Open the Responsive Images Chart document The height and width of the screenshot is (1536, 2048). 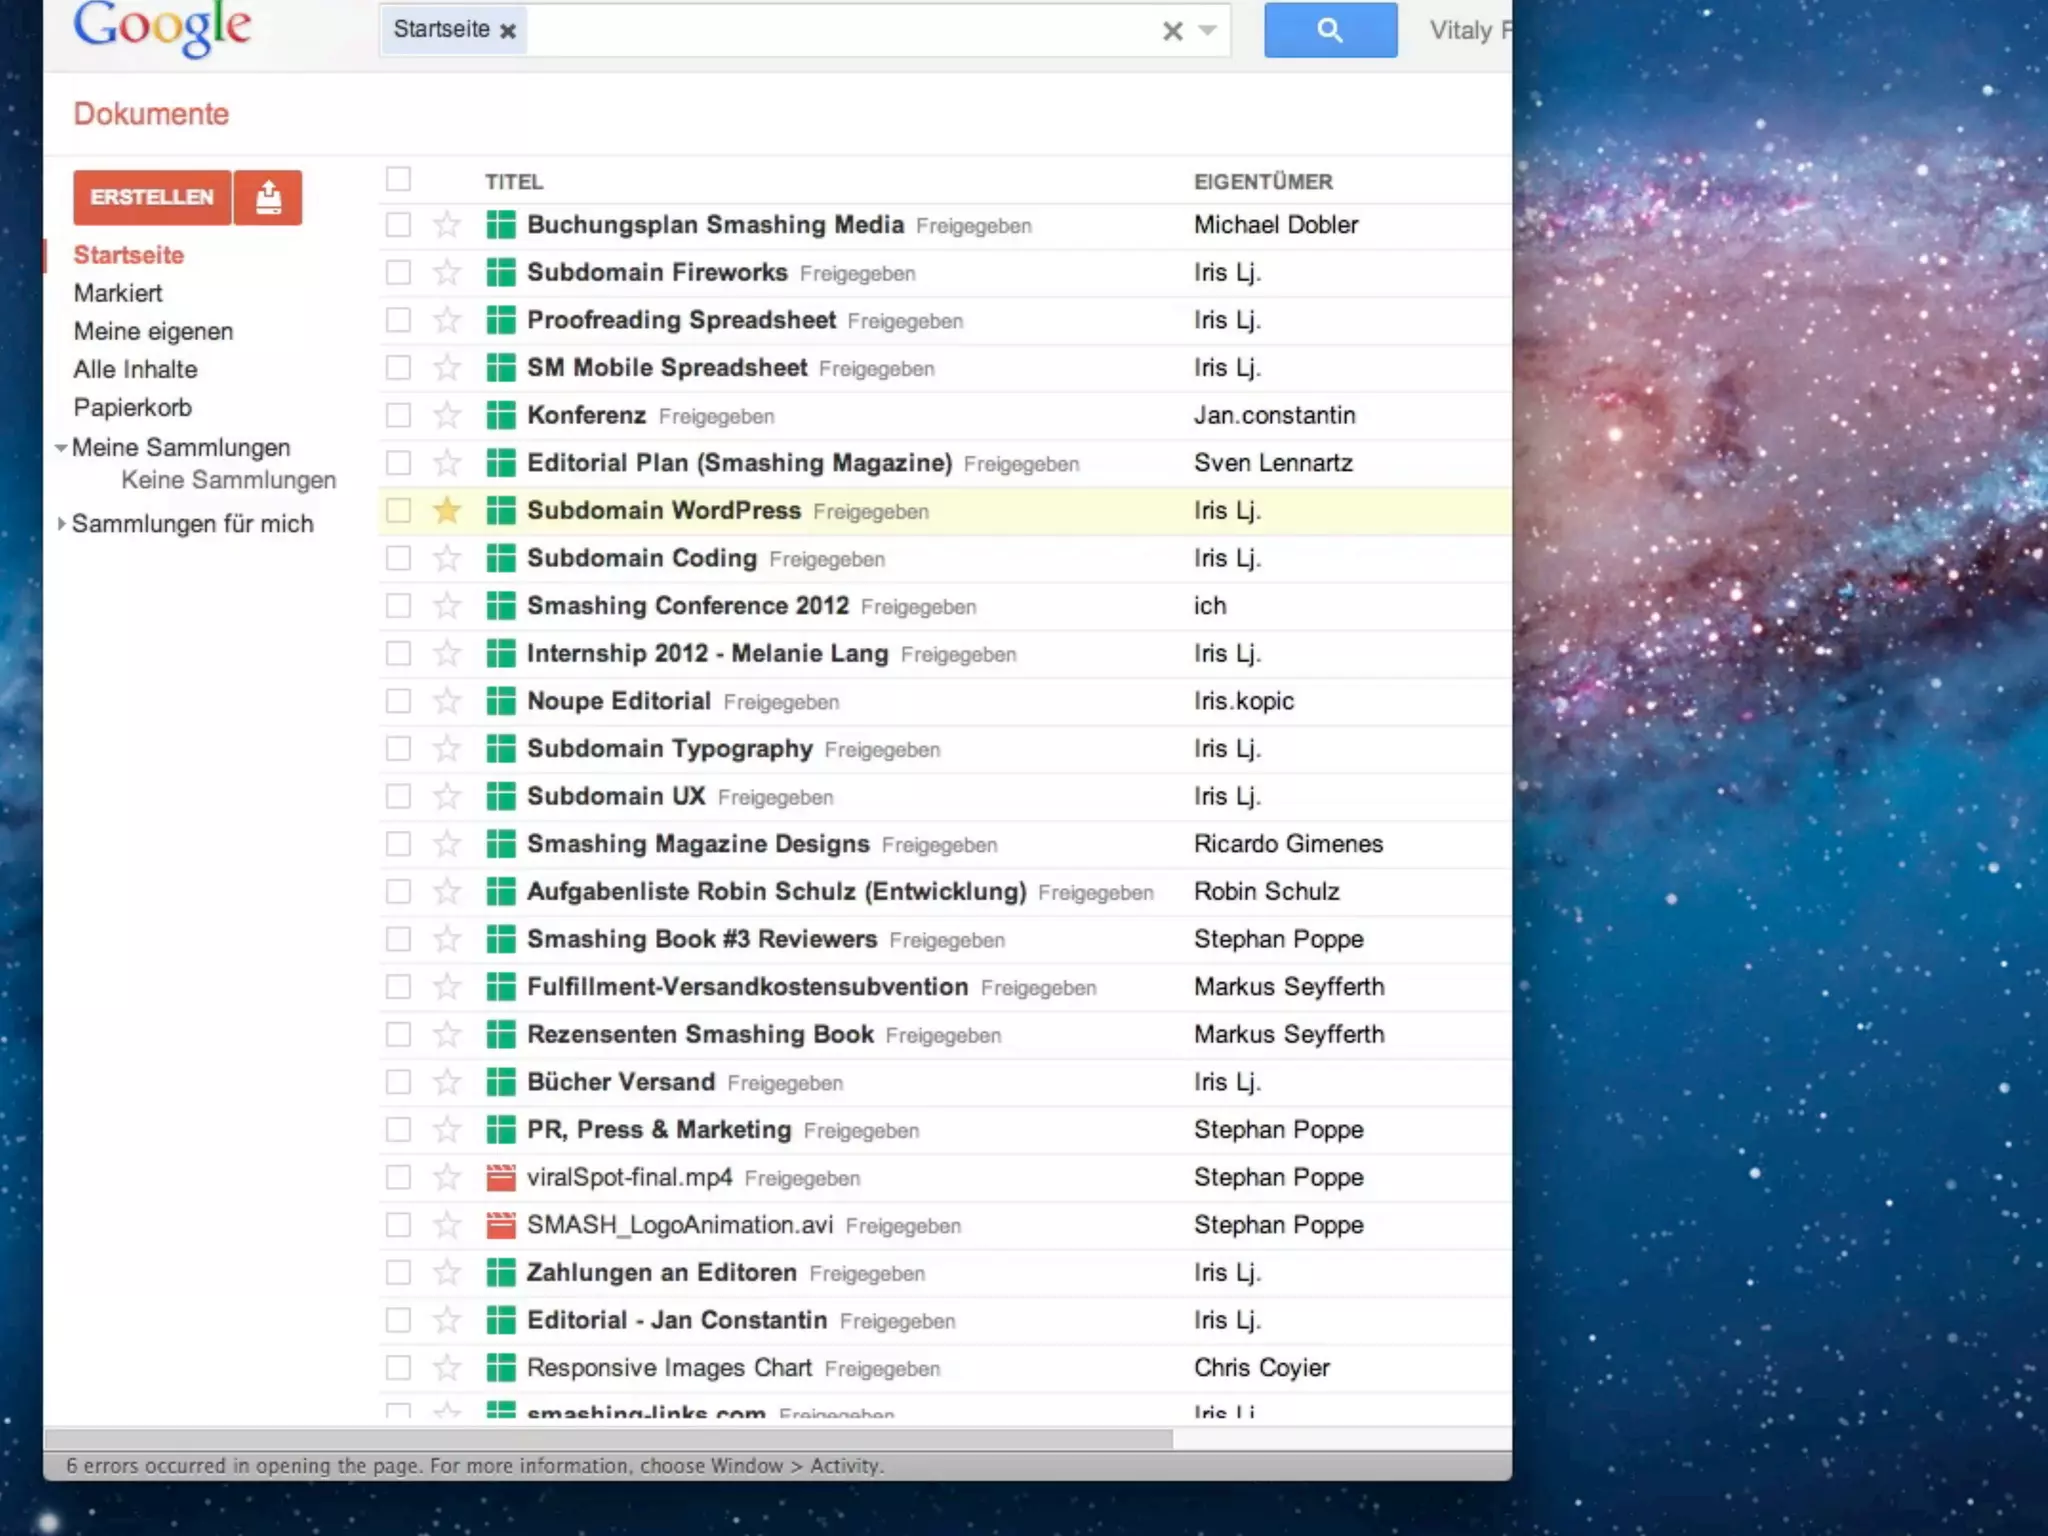pos(668,1368)
